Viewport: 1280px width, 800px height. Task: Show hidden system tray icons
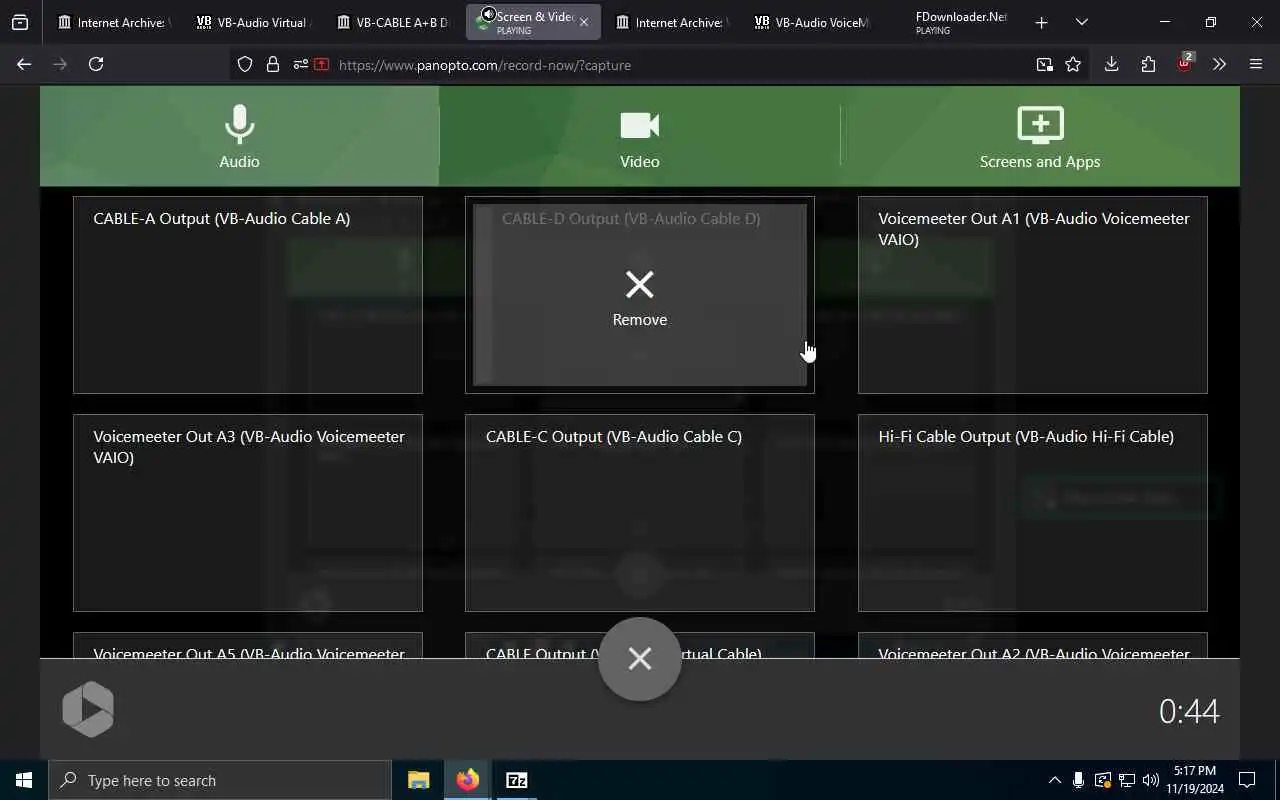(x=1054, y=780)
